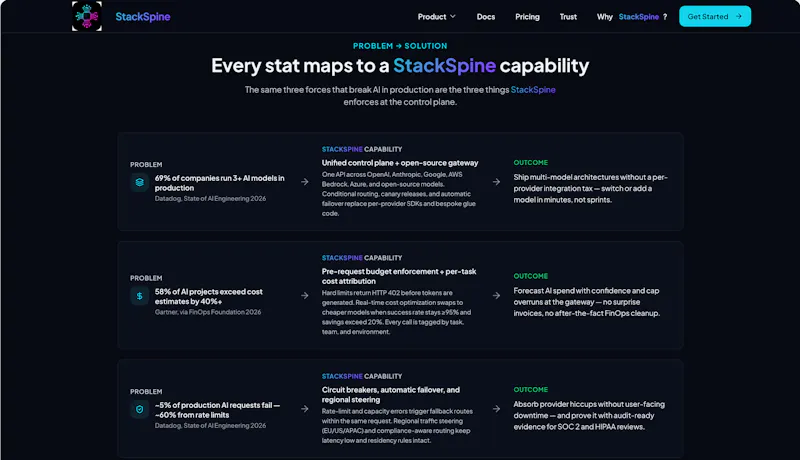Click the shield icon beside ~5% stat
Viewport: 800px width, 460px height.
coord(139,409)
